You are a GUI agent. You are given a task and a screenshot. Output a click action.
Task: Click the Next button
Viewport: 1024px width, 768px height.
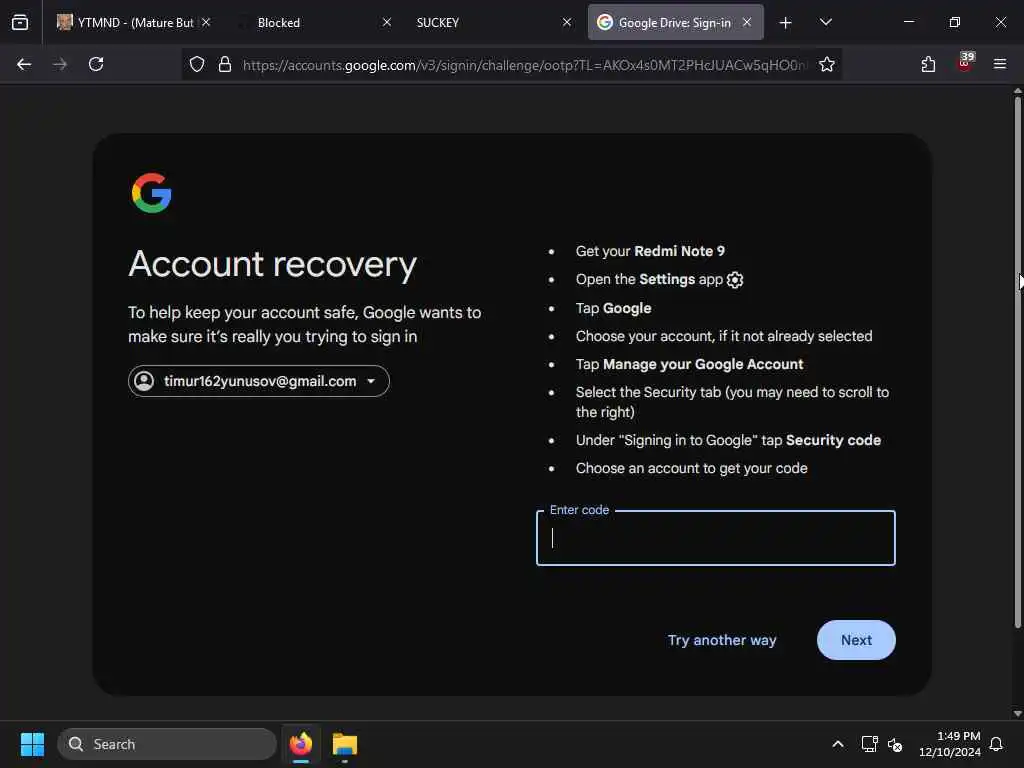click(x=856, y=640)
